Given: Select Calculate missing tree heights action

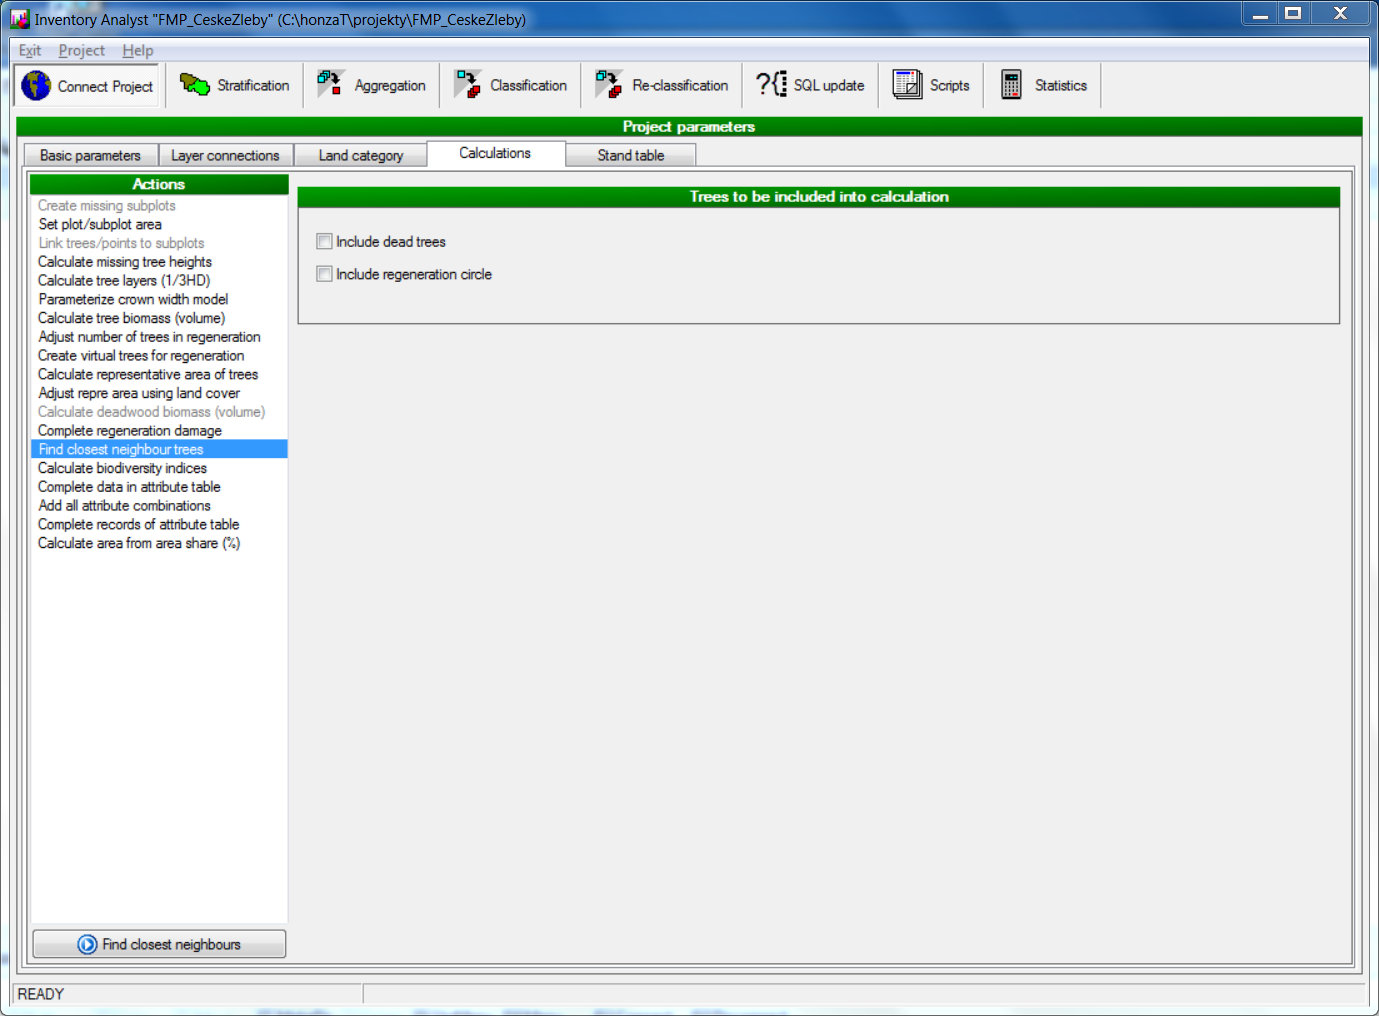Looking at the screenshot, I should pyautogui.click(x=125, y=262).
